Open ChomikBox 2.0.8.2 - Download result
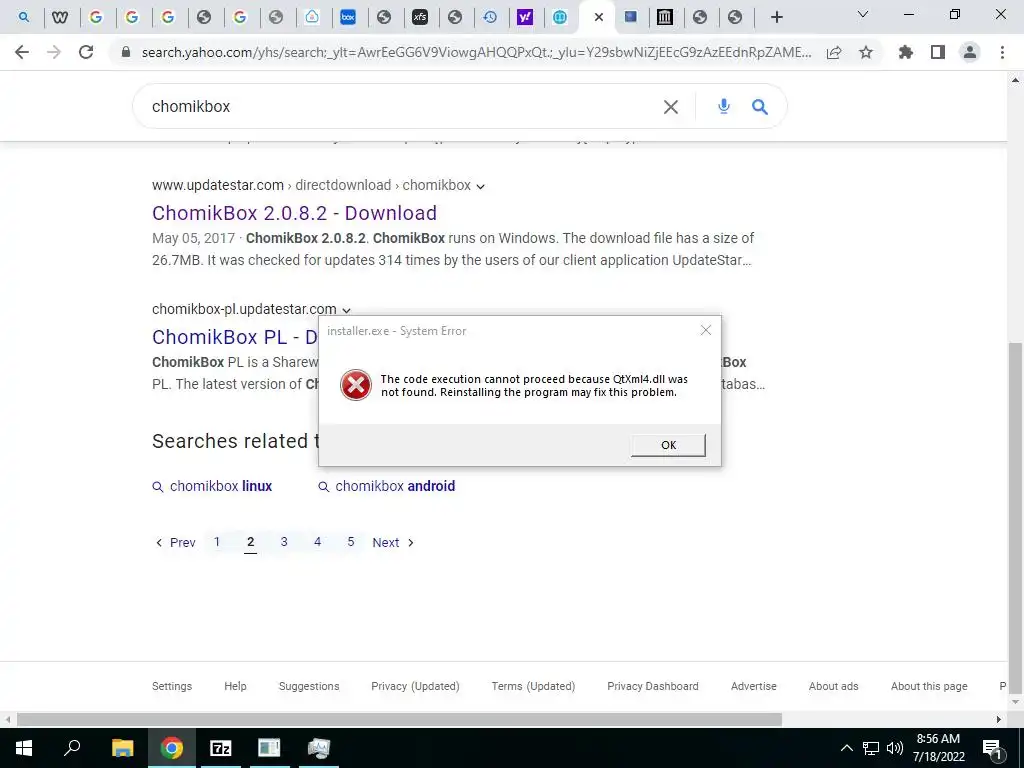 [x=294, y=213]
